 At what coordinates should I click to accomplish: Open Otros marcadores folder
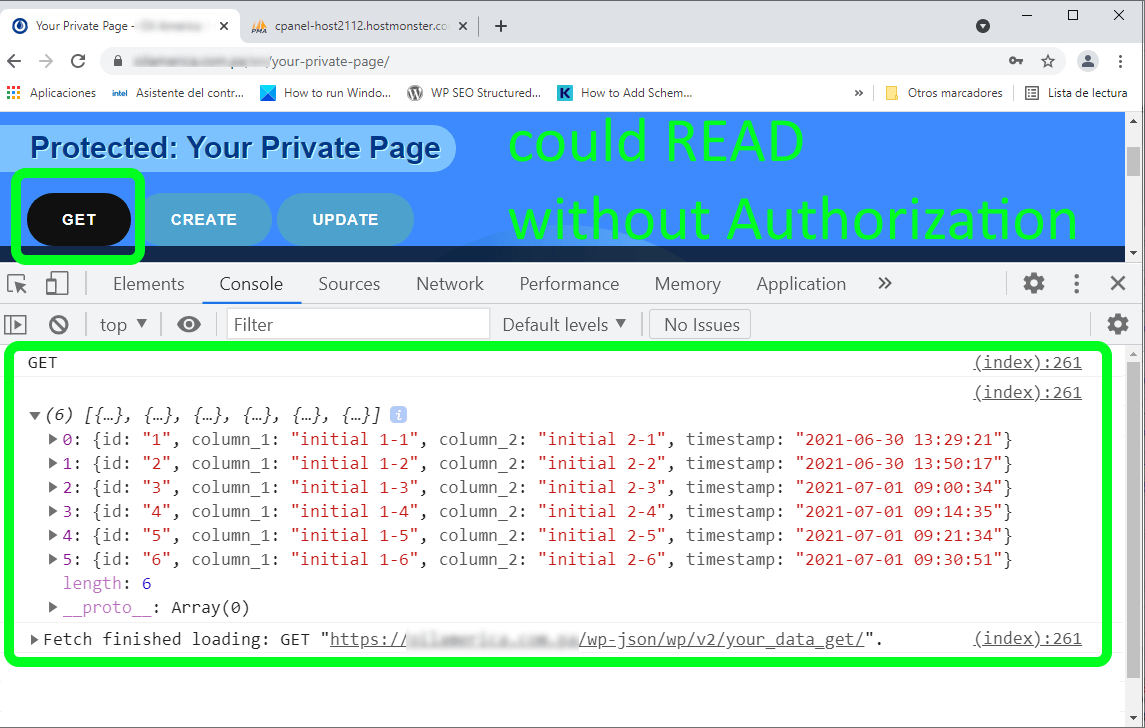943,93
